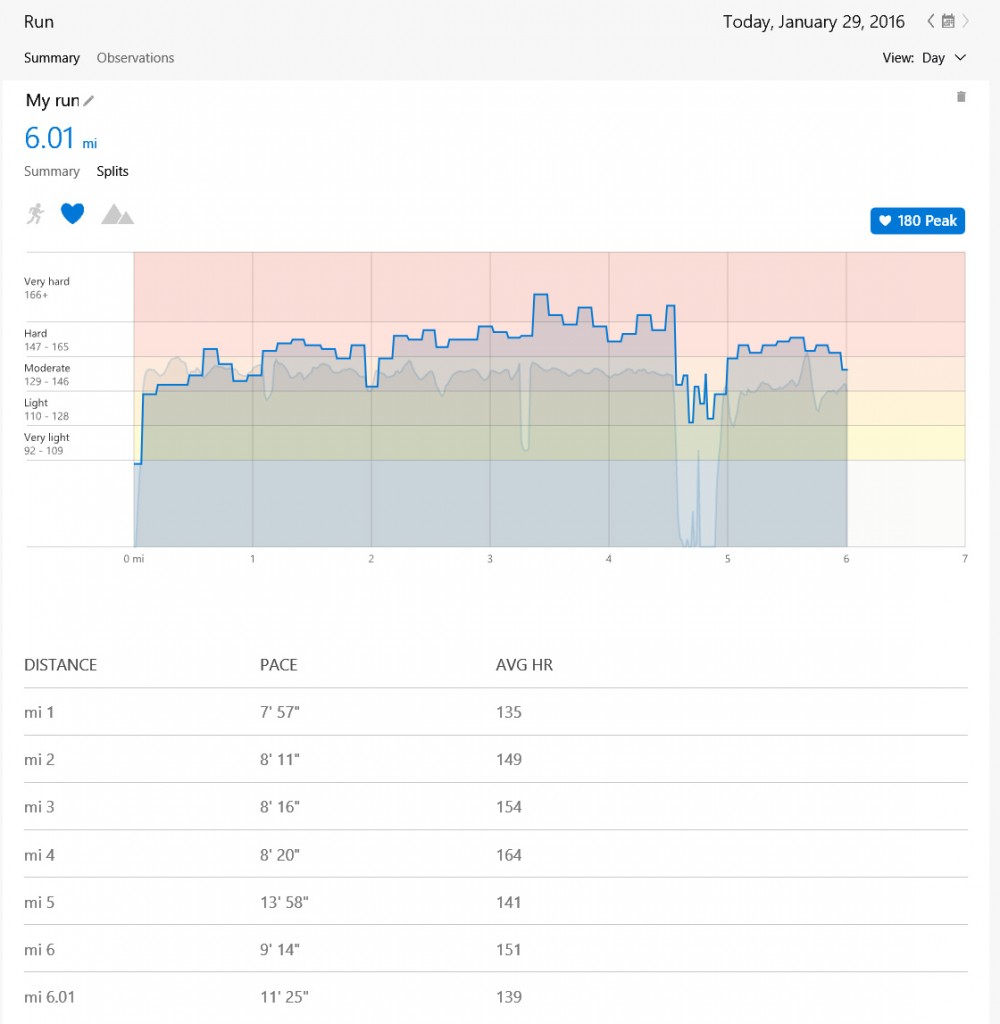
Task: Delete the run with the trash icon
Action: (961, 97)
